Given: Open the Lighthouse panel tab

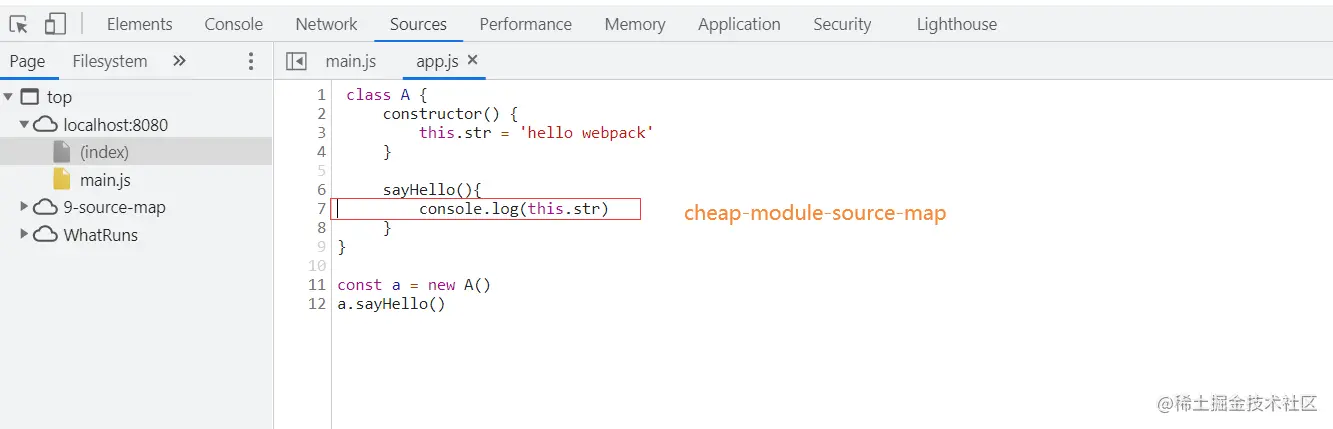Looking at the screenshot, I should pyautogui.click(x=956, y=24).
